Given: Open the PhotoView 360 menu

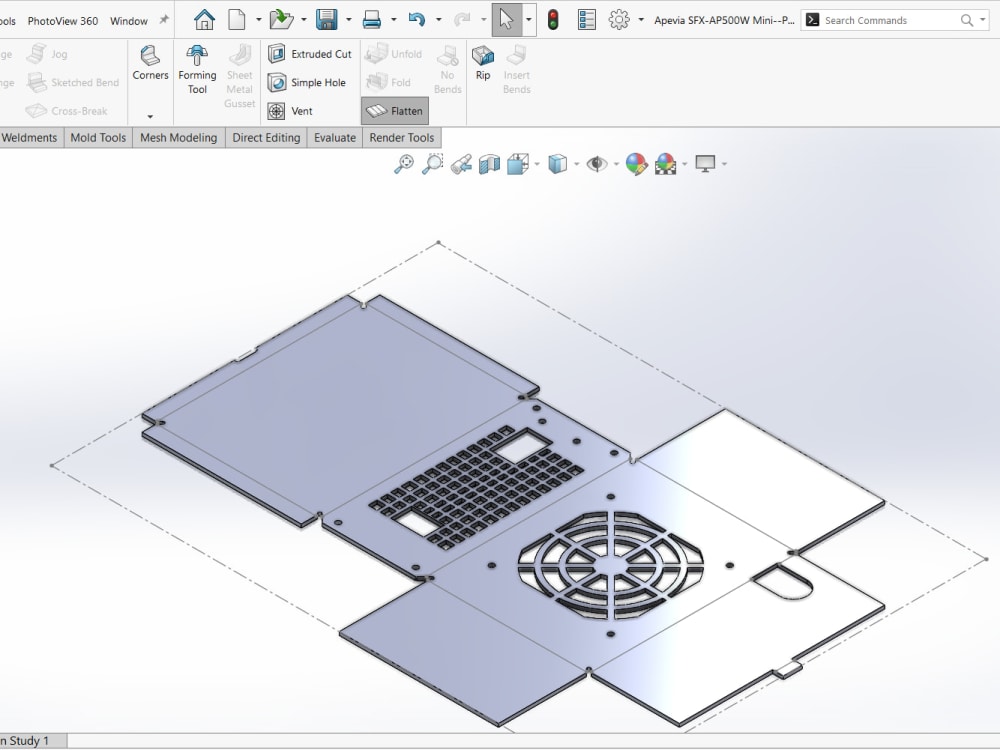Looking at the screenshot, I should 62,21.
